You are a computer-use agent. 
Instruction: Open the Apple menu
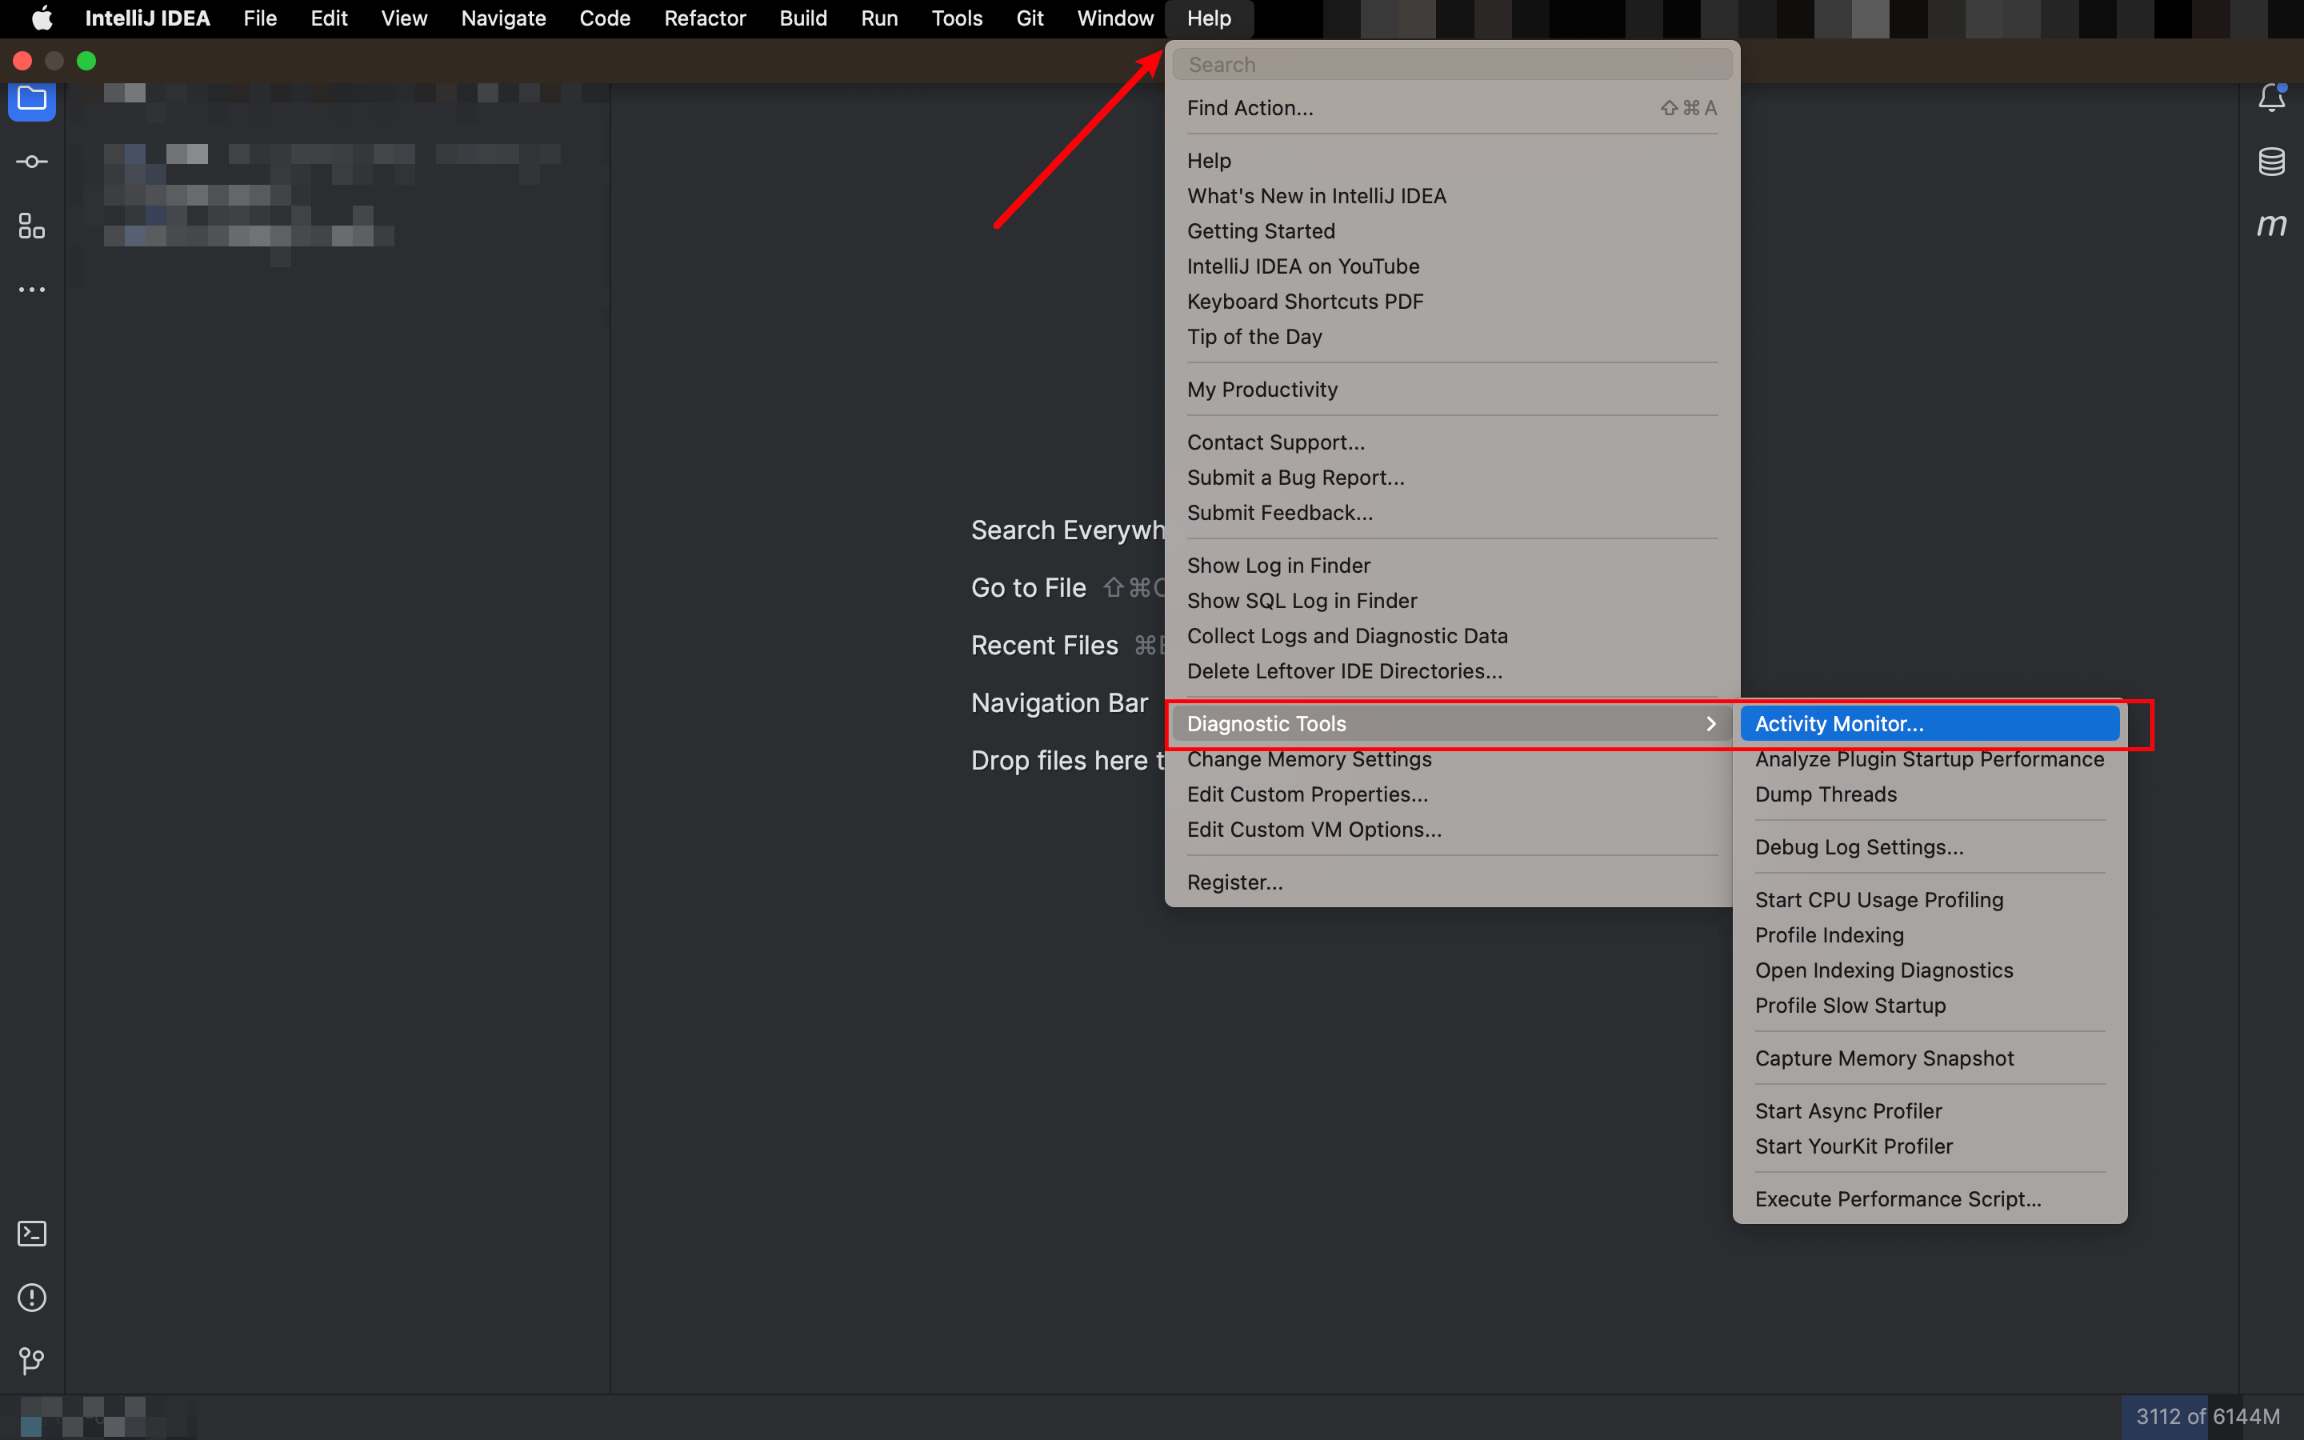41,18
